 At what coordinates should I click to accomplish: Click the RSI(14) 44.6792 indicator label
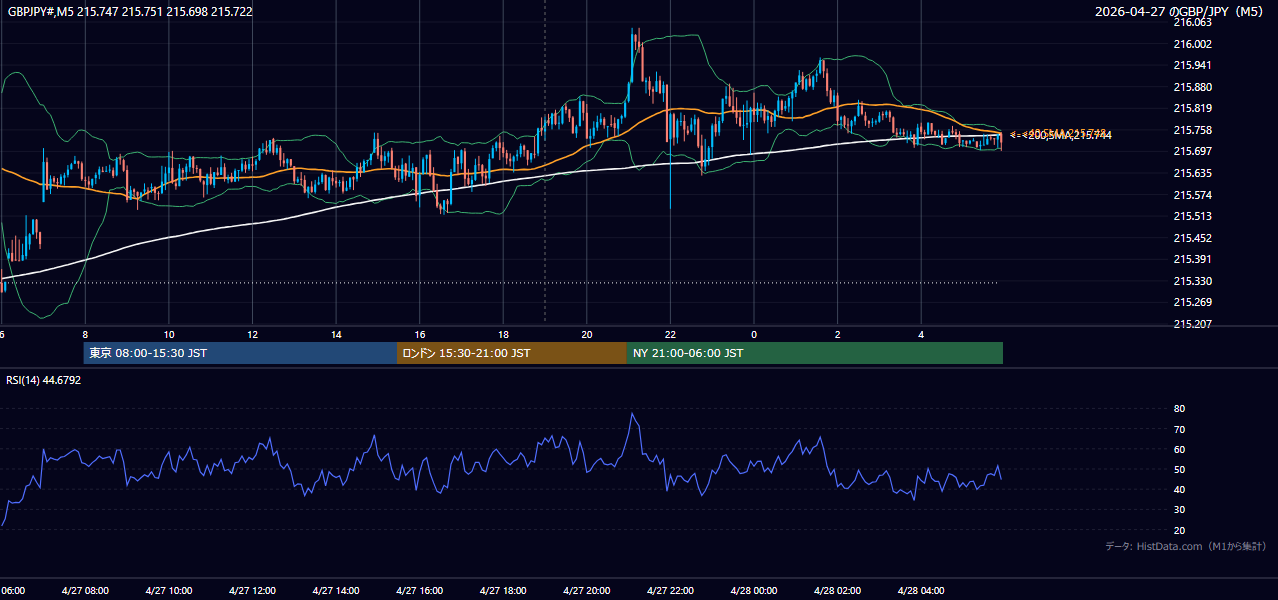point(44,380)
